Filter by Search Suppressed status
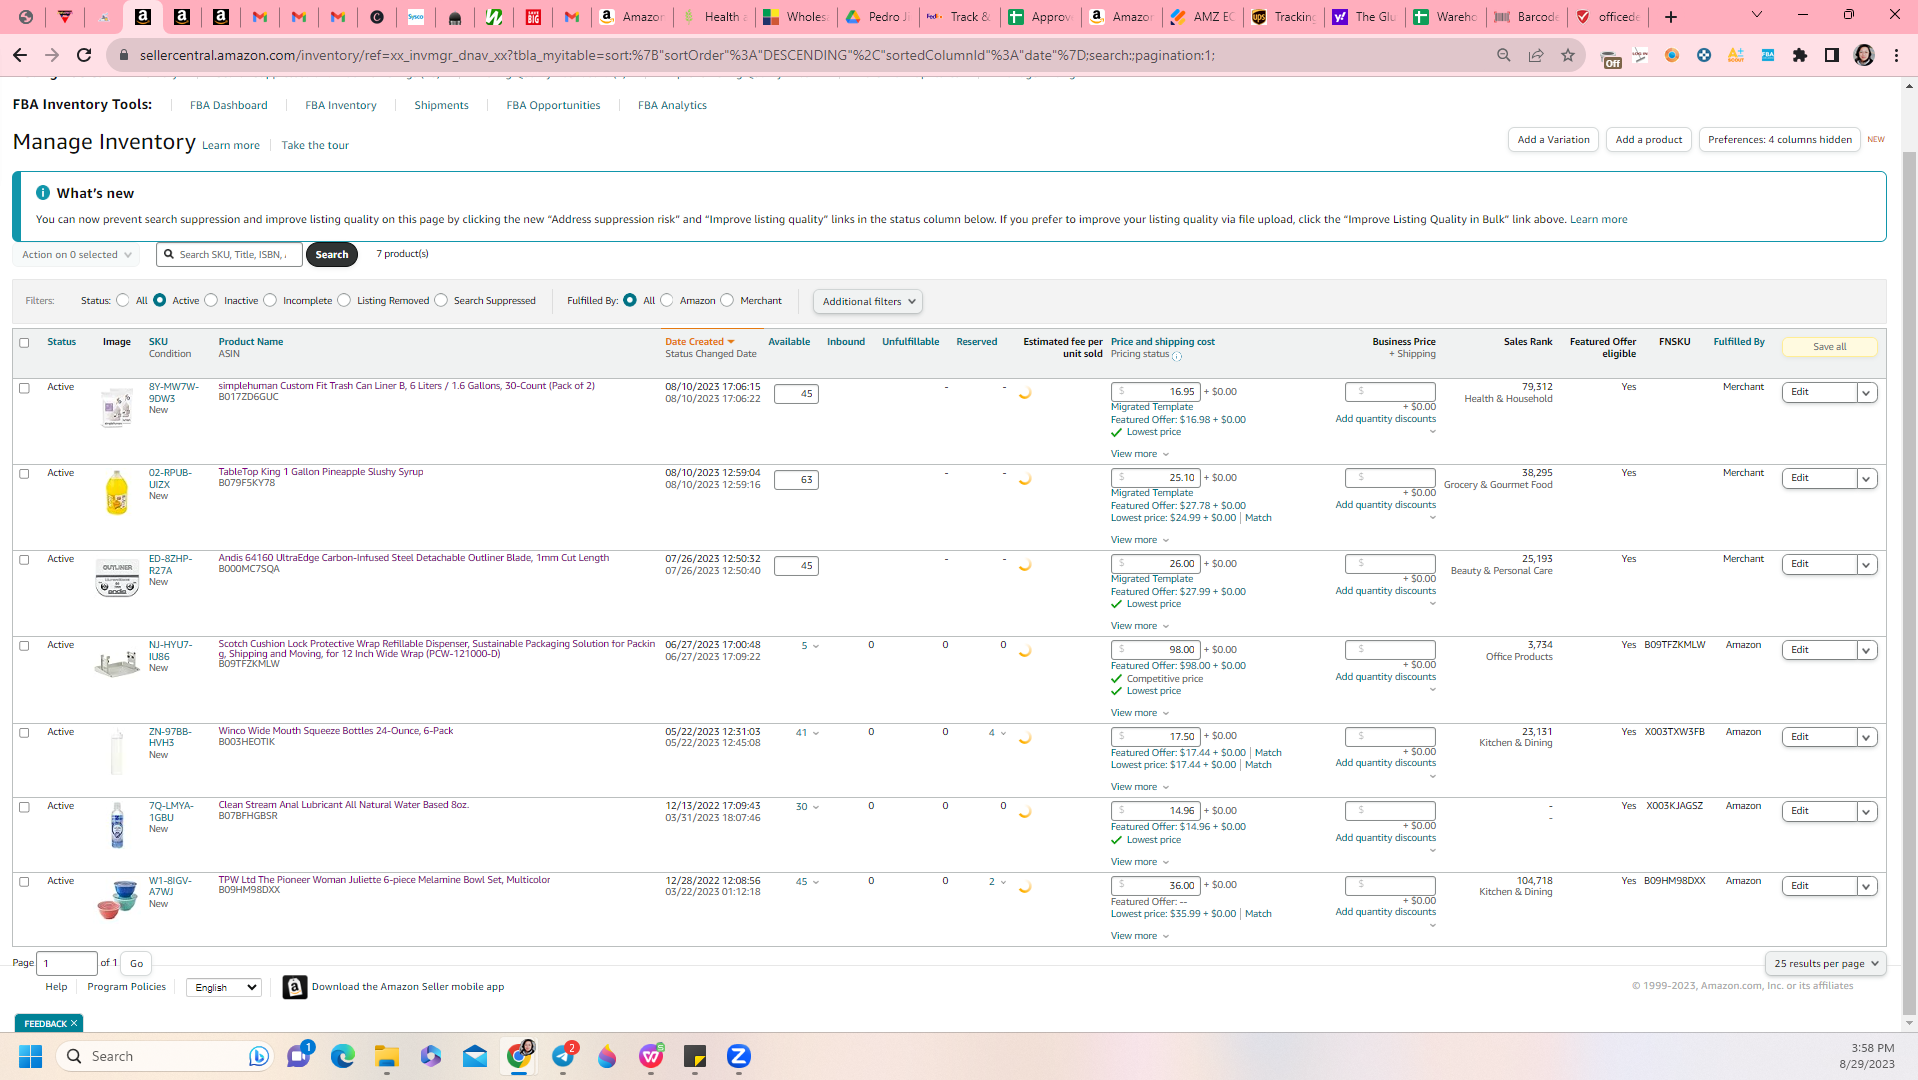Viewport: 1918px width, 1080px height. 441,300
